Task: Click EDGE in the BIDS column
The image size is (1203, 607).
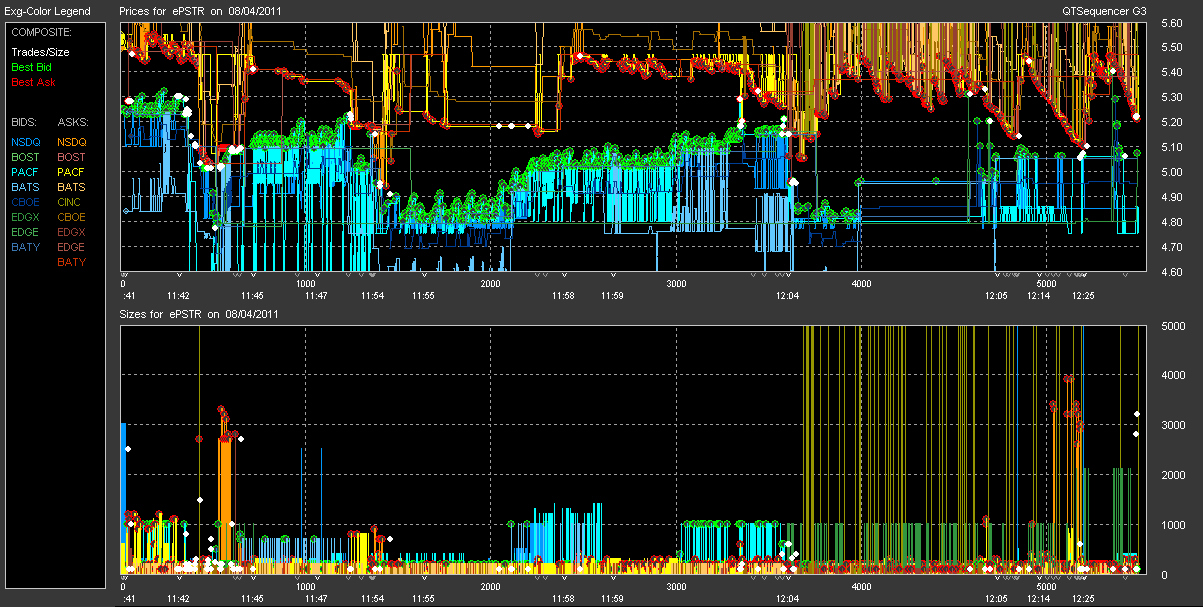Action: 25,232
